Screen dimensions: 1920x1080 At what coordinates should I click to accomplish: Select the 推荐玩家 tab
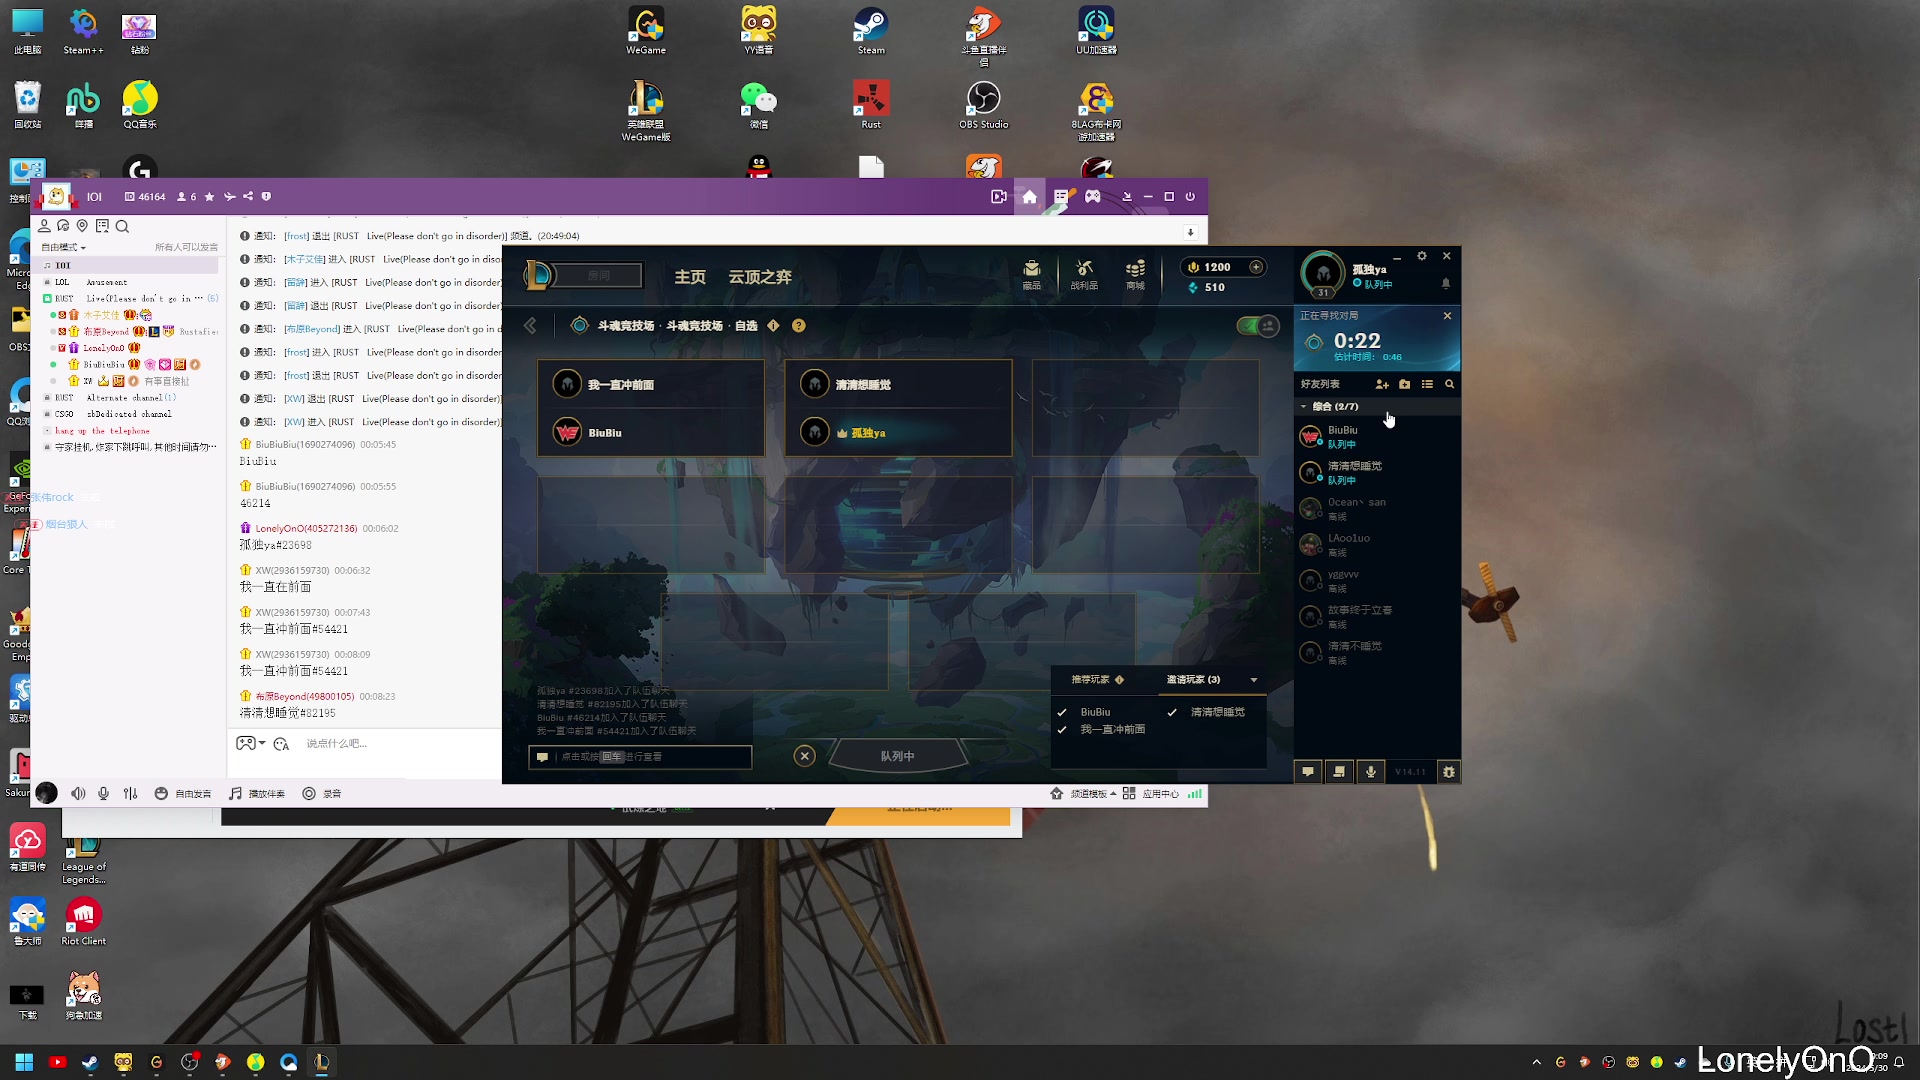click(1098, 680)
